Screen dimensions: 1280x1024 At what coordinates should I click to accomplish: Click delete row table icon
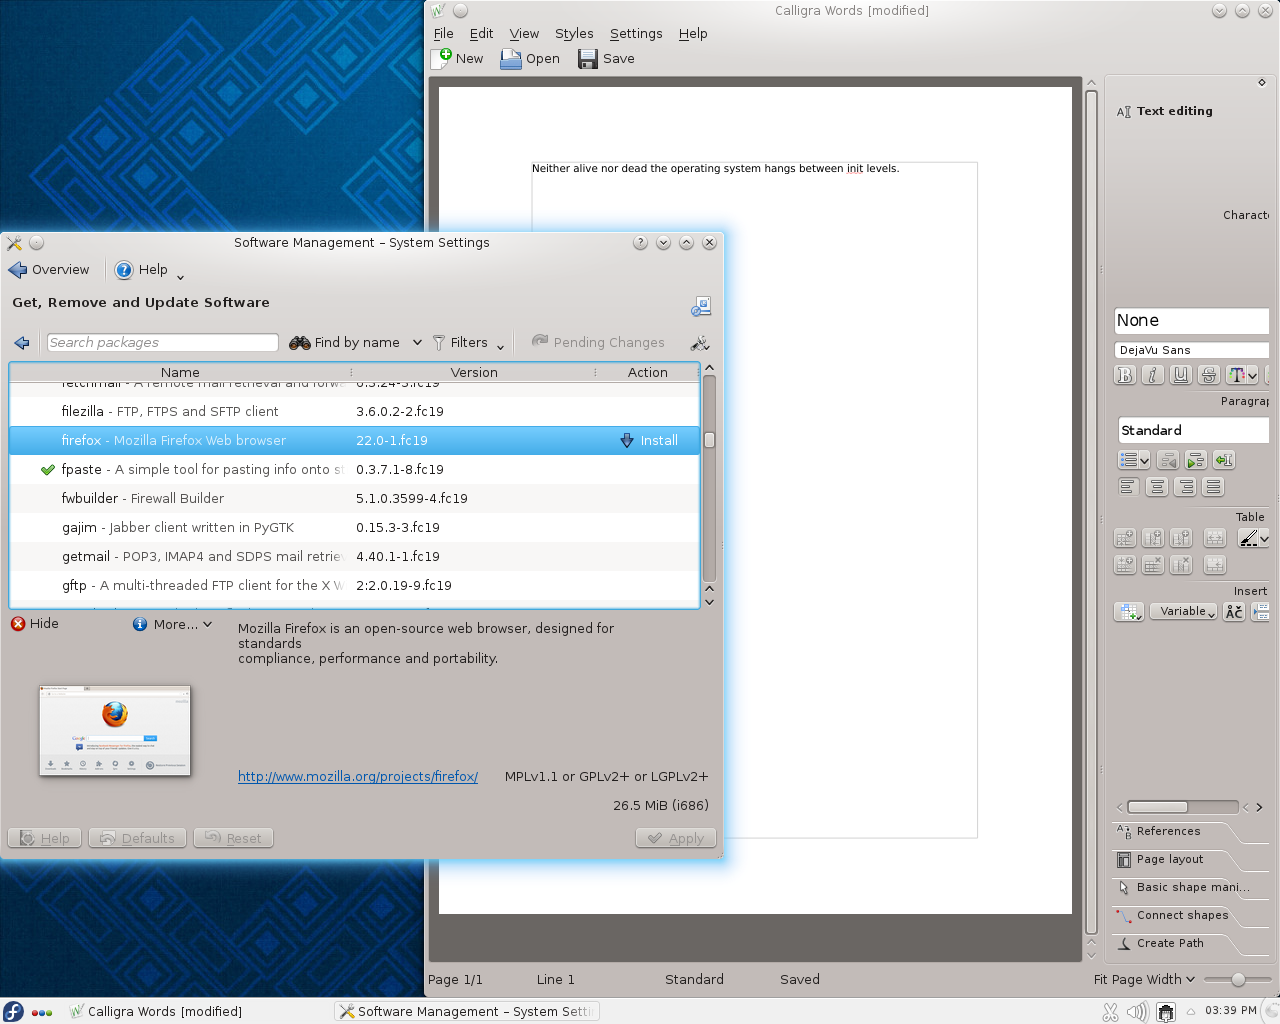(1153, 565)
